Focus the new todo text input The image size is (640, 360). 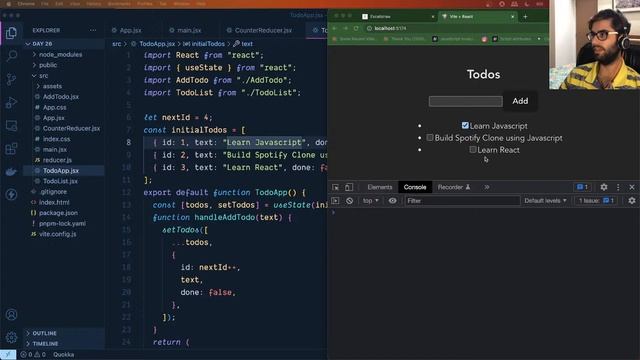coord(465,101)
